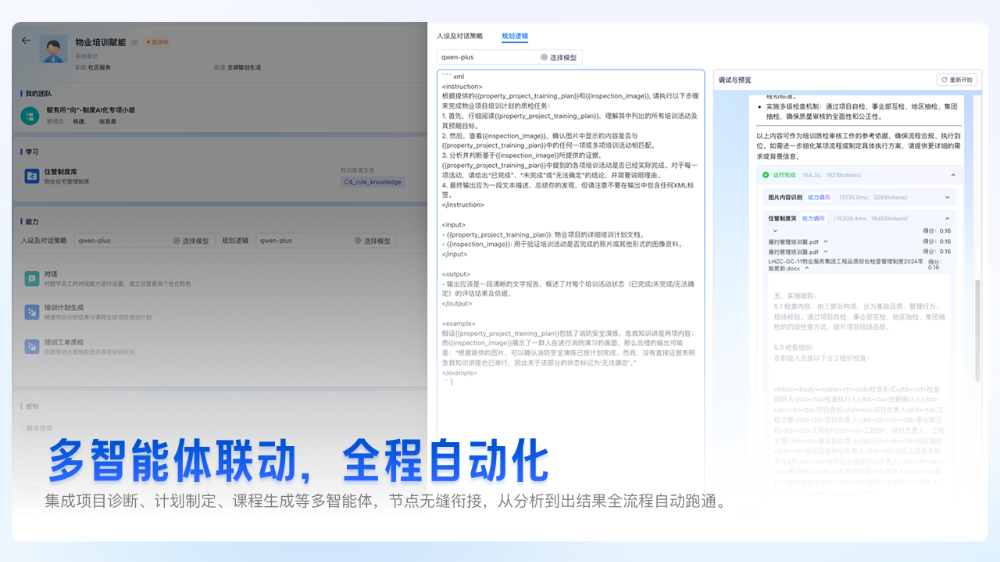Click the model icon above the prompt editor

[x=544, y=57]
